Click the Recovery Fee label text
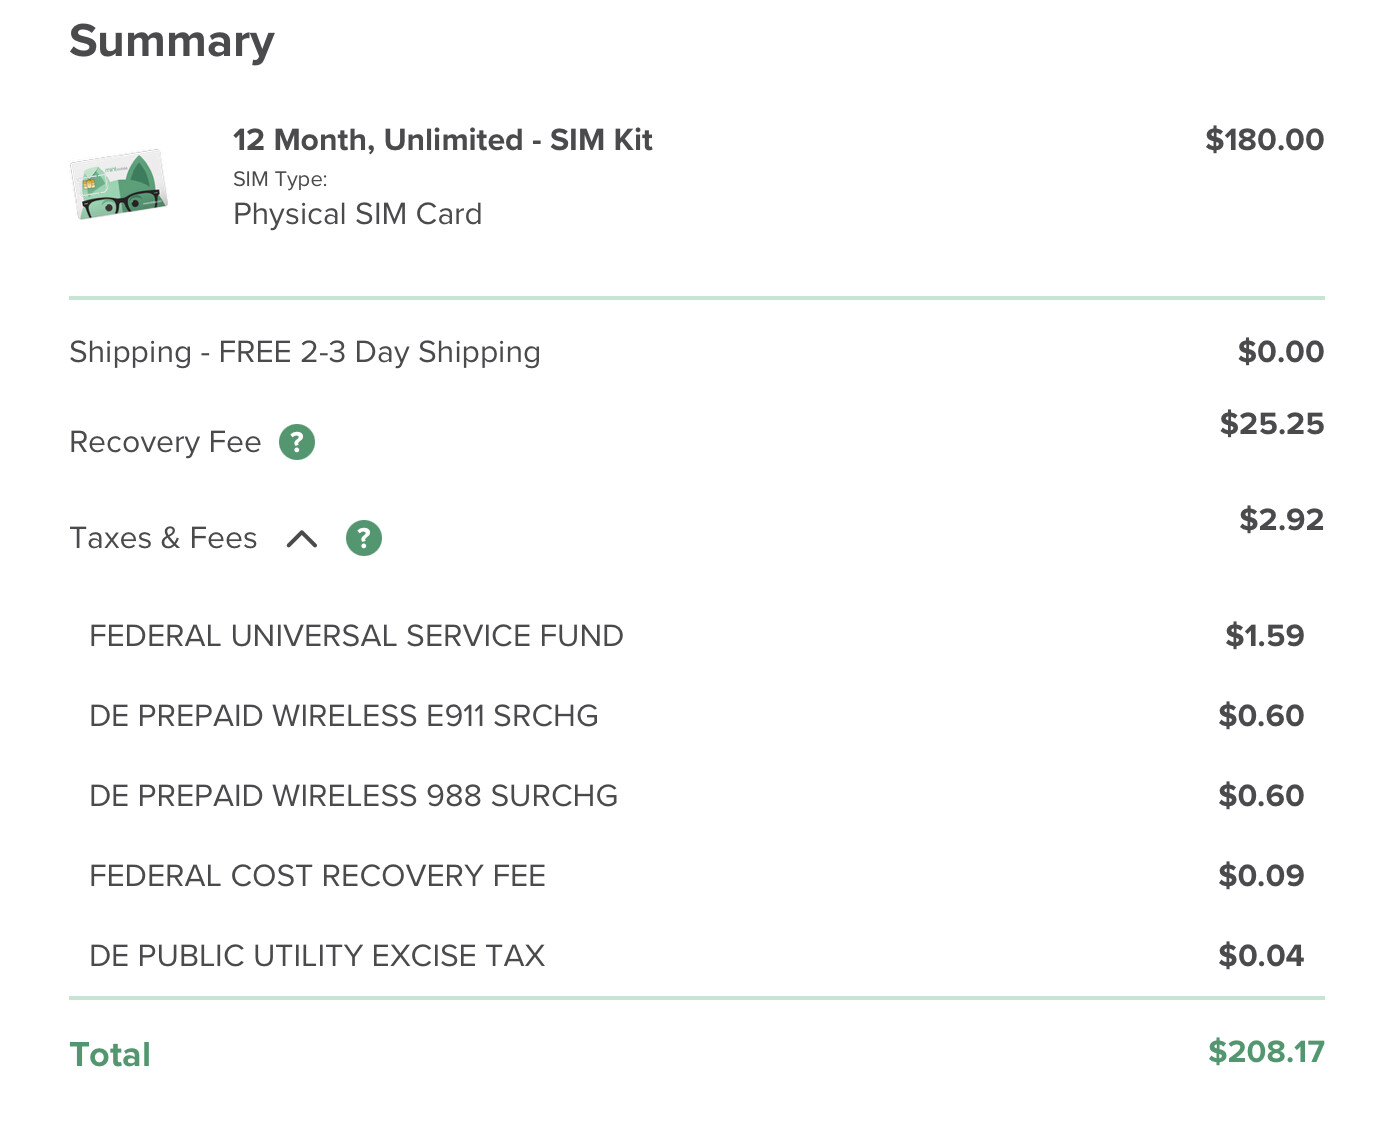Screen dimensions: 1398x1129 pyautogui.click(x=165, y=442)
